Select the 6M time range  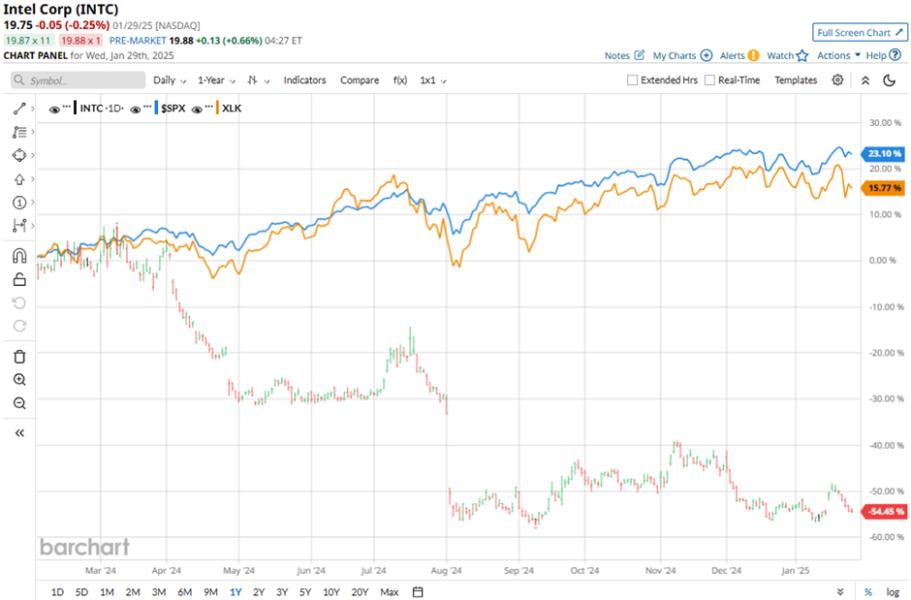tap(184, 592)
